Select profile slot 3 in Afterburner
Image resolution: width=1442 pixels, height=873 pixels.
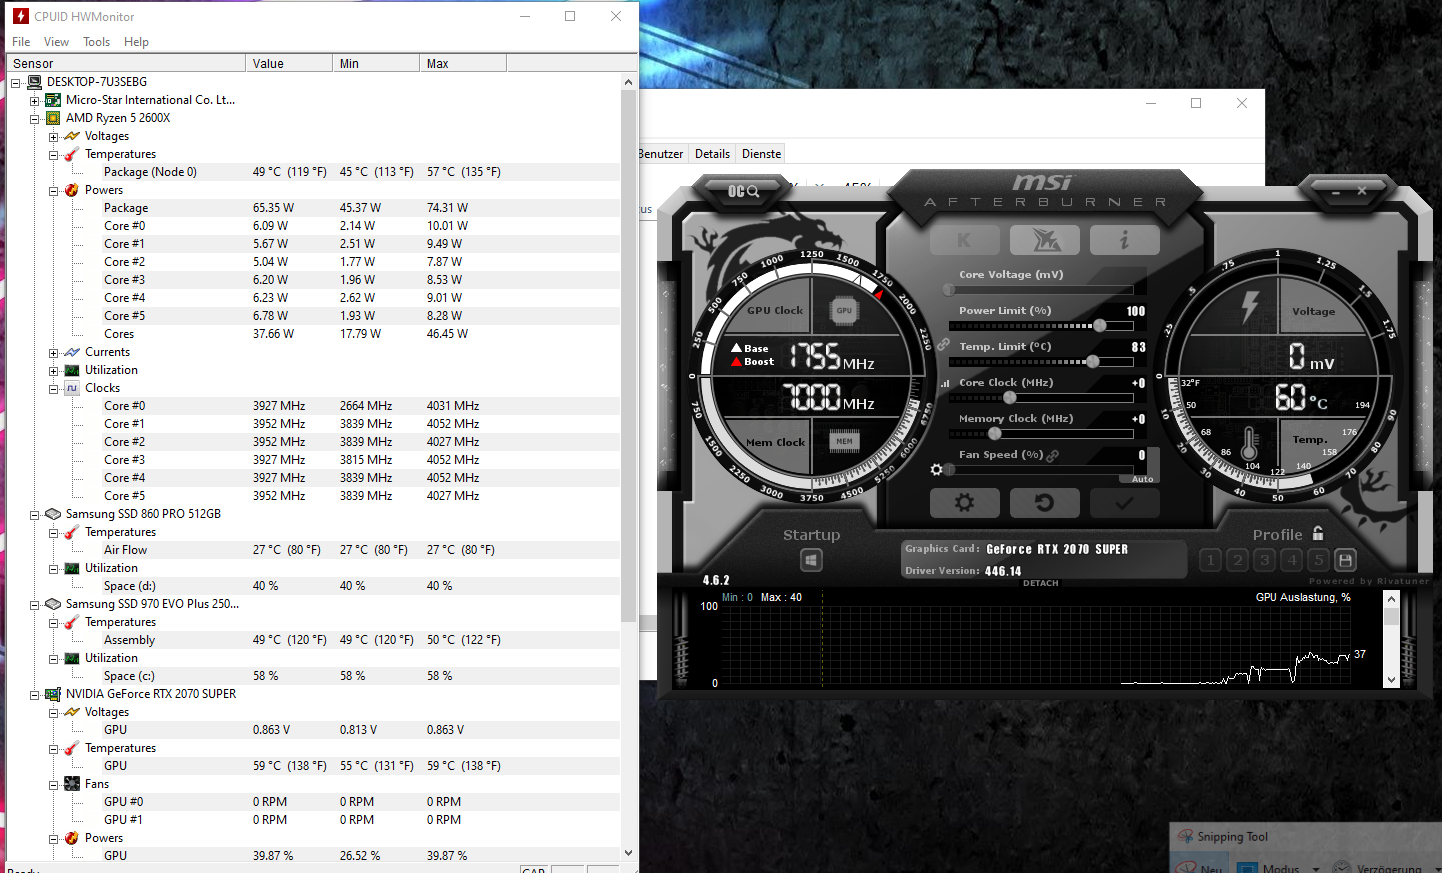coord(1264,560)
